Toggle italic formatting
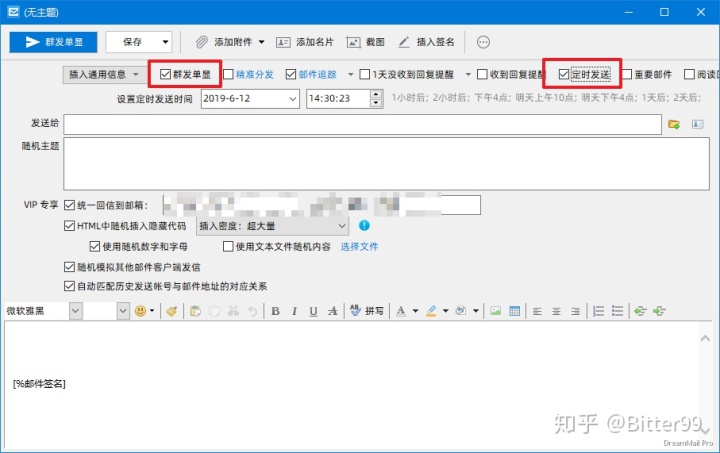Viewport: 720px width, 453px height. pos(294,311)
